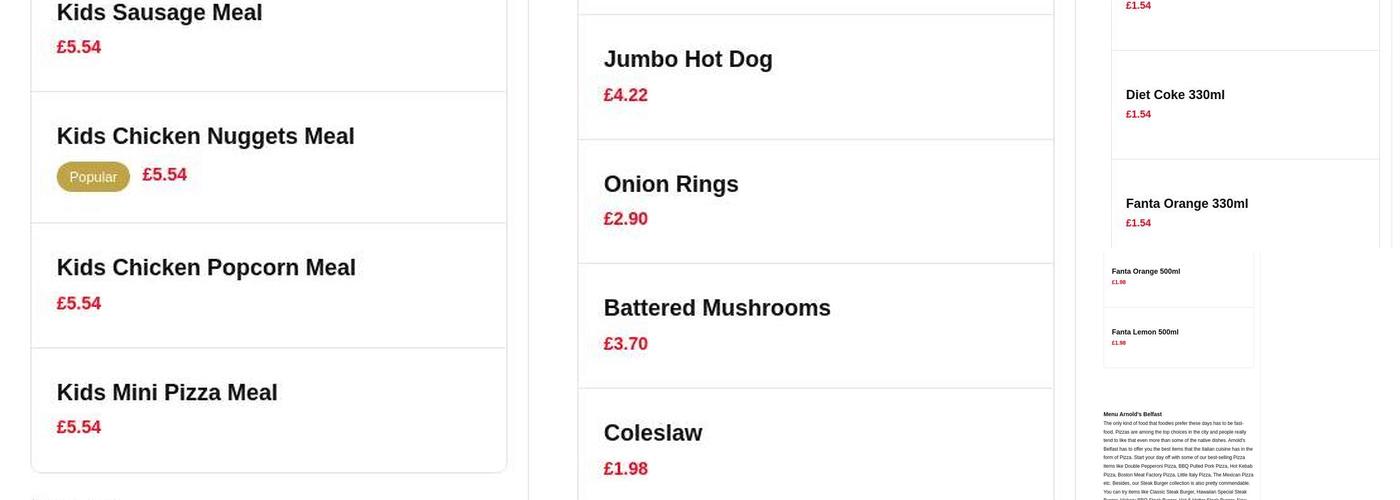Select the Battered Mushrooms item
The image size is (1400, 500).
717,308
